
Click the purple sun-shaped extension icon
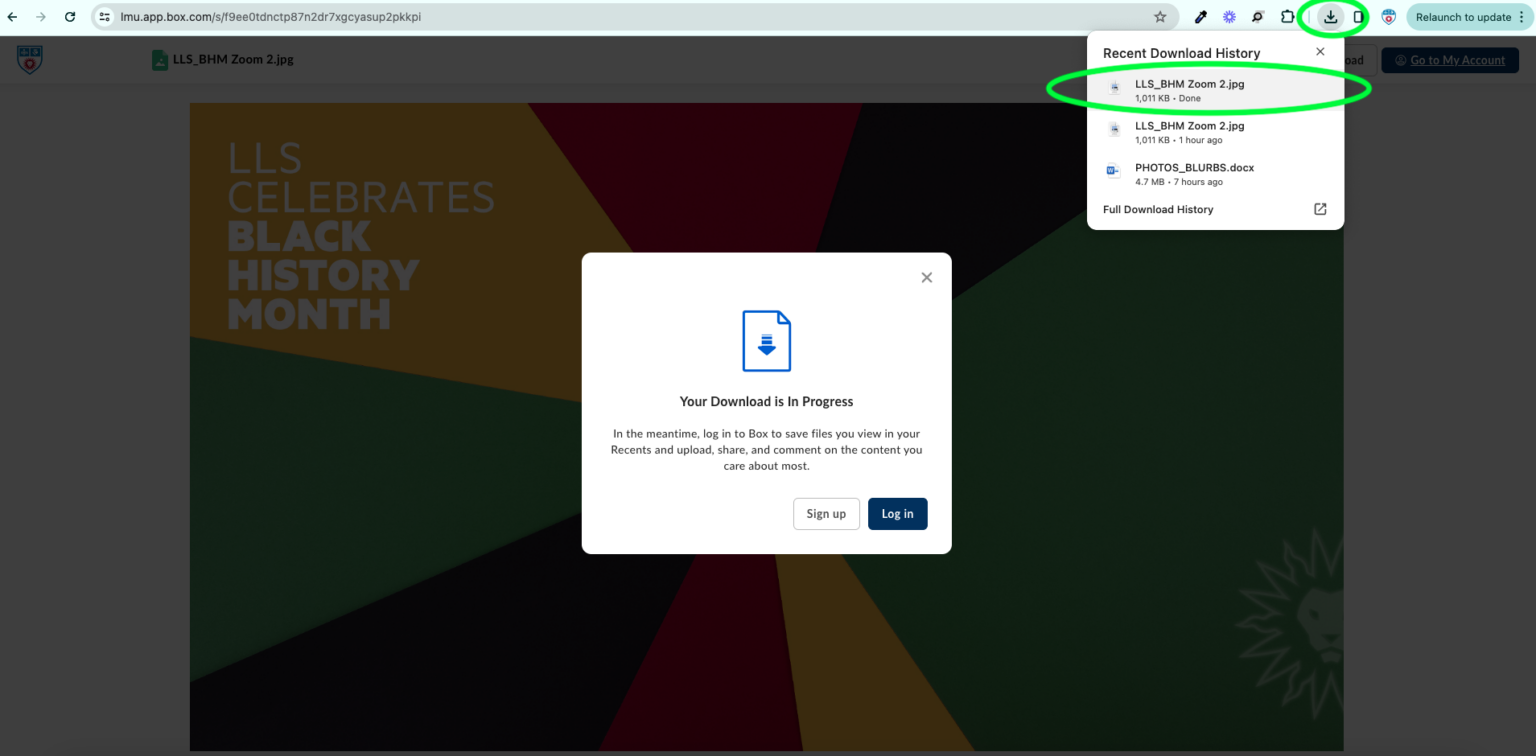coord(1228,16)
